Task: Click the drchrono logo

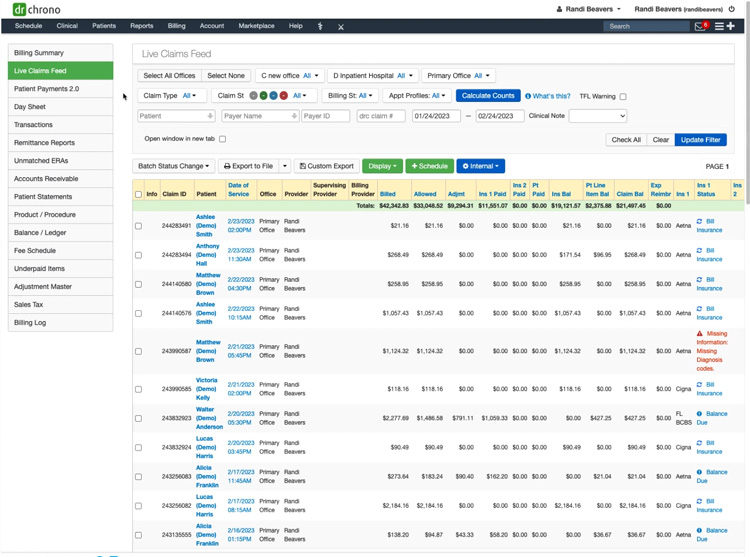Action: (37, 9)
